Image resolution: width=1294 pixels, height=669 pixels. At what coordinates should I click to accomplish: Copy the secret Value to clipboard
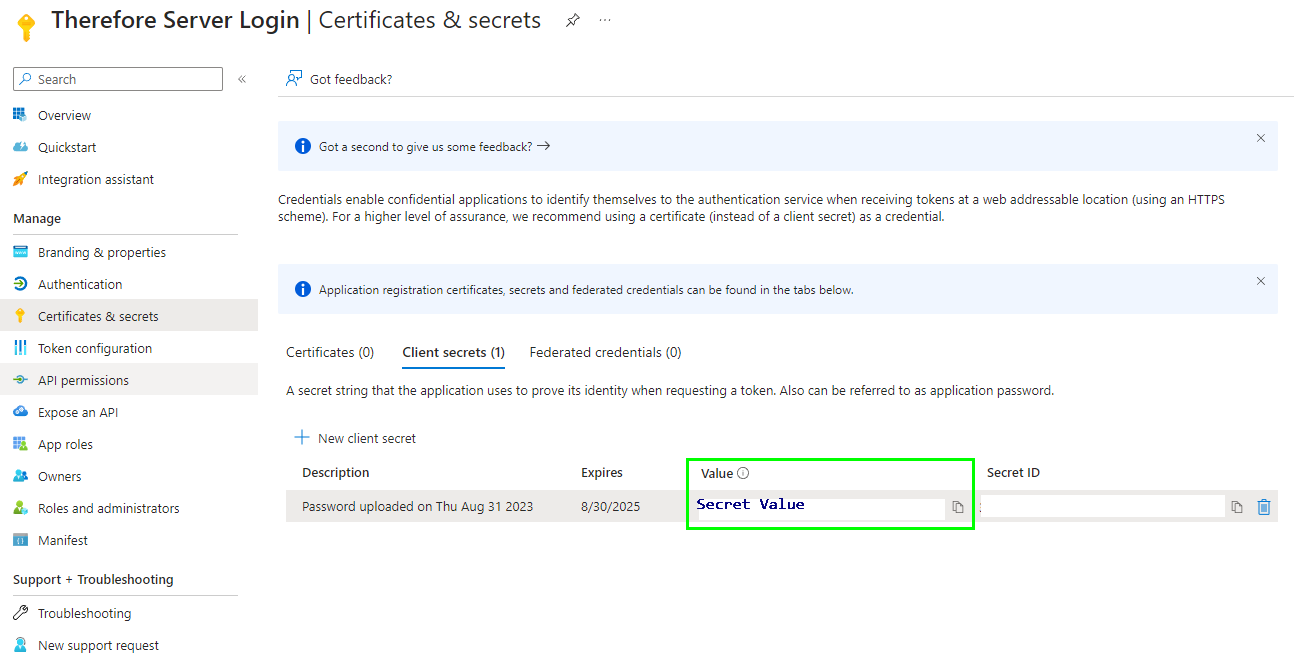pyautogui.click(x=958, y=507)
